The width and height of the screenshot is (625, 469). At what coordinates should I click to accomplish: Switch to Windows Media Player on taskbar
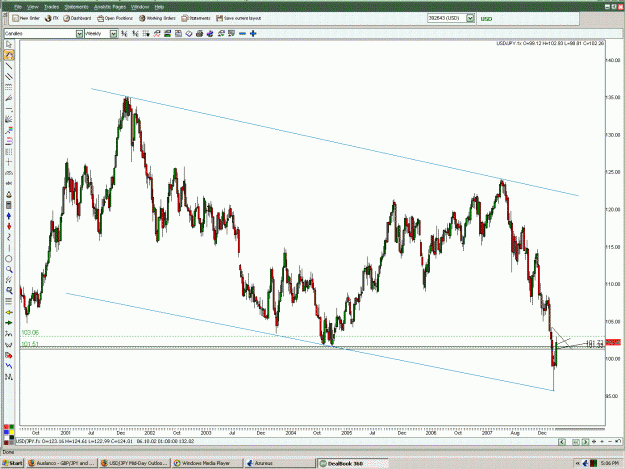click(x=206, y=463)
